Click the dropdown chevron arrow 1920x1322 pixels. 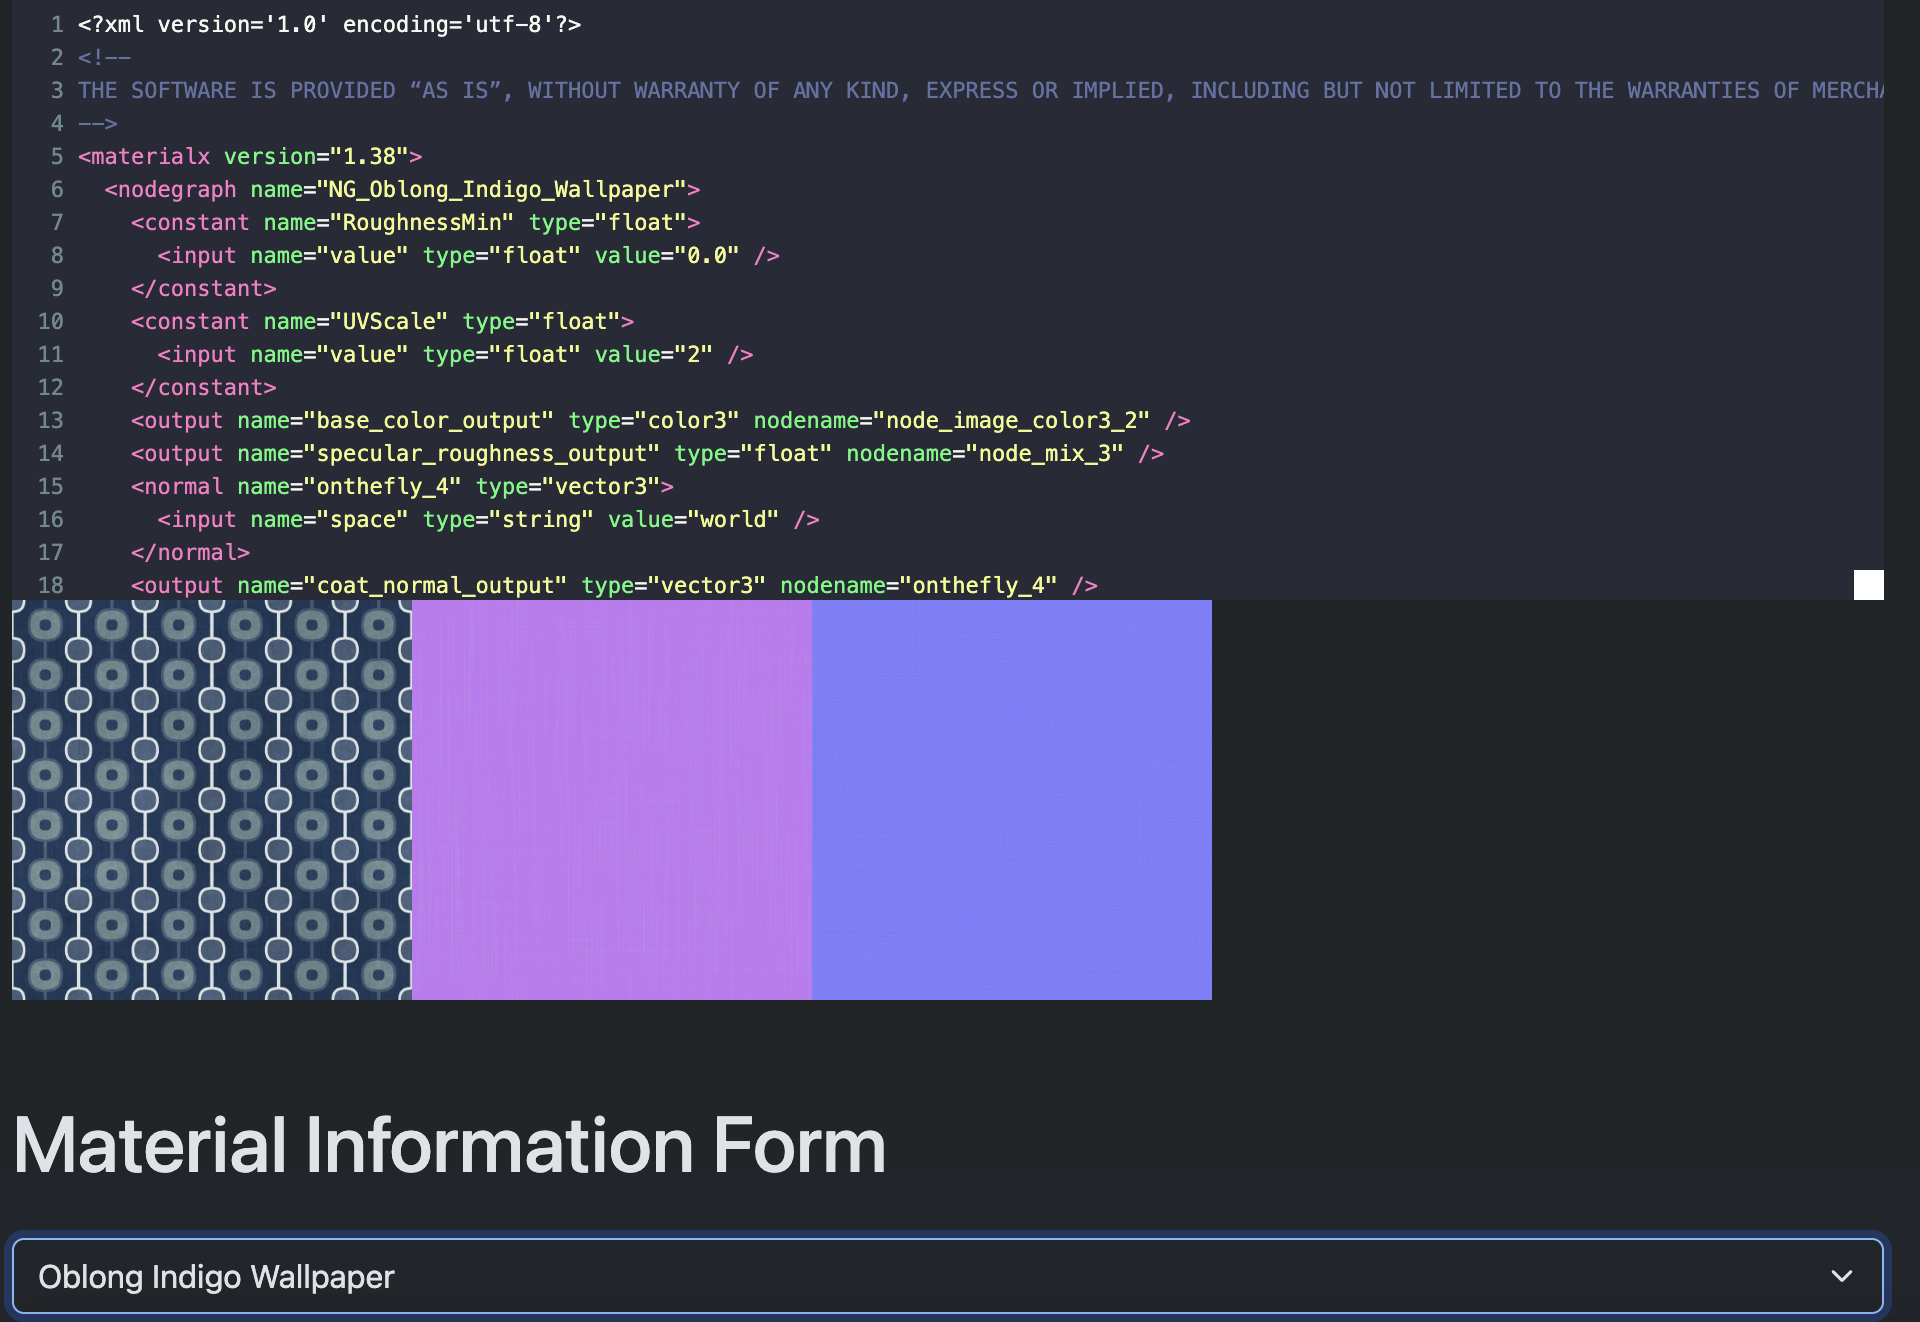tap(1841, 1276)
